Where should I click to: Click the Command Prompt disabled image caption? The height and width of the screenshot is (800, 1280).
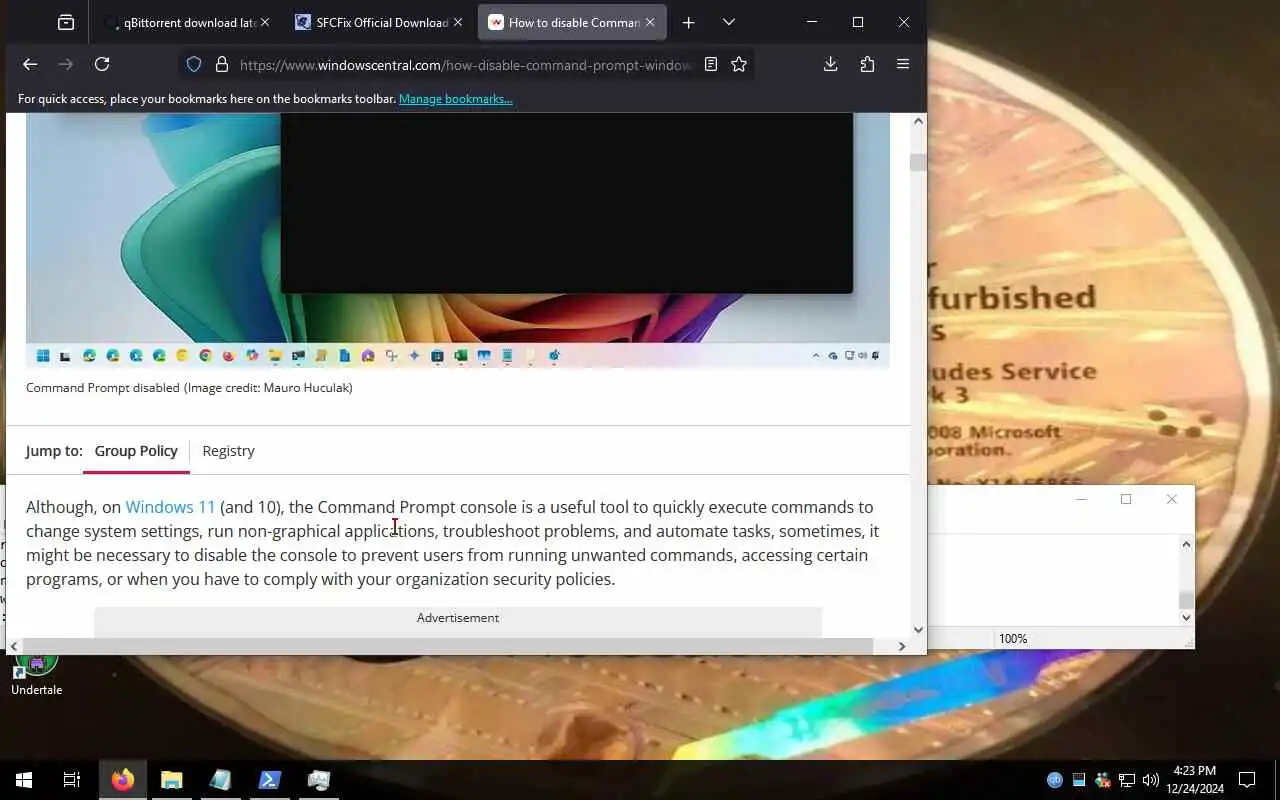pyautogui.click(x=189, y=388)
